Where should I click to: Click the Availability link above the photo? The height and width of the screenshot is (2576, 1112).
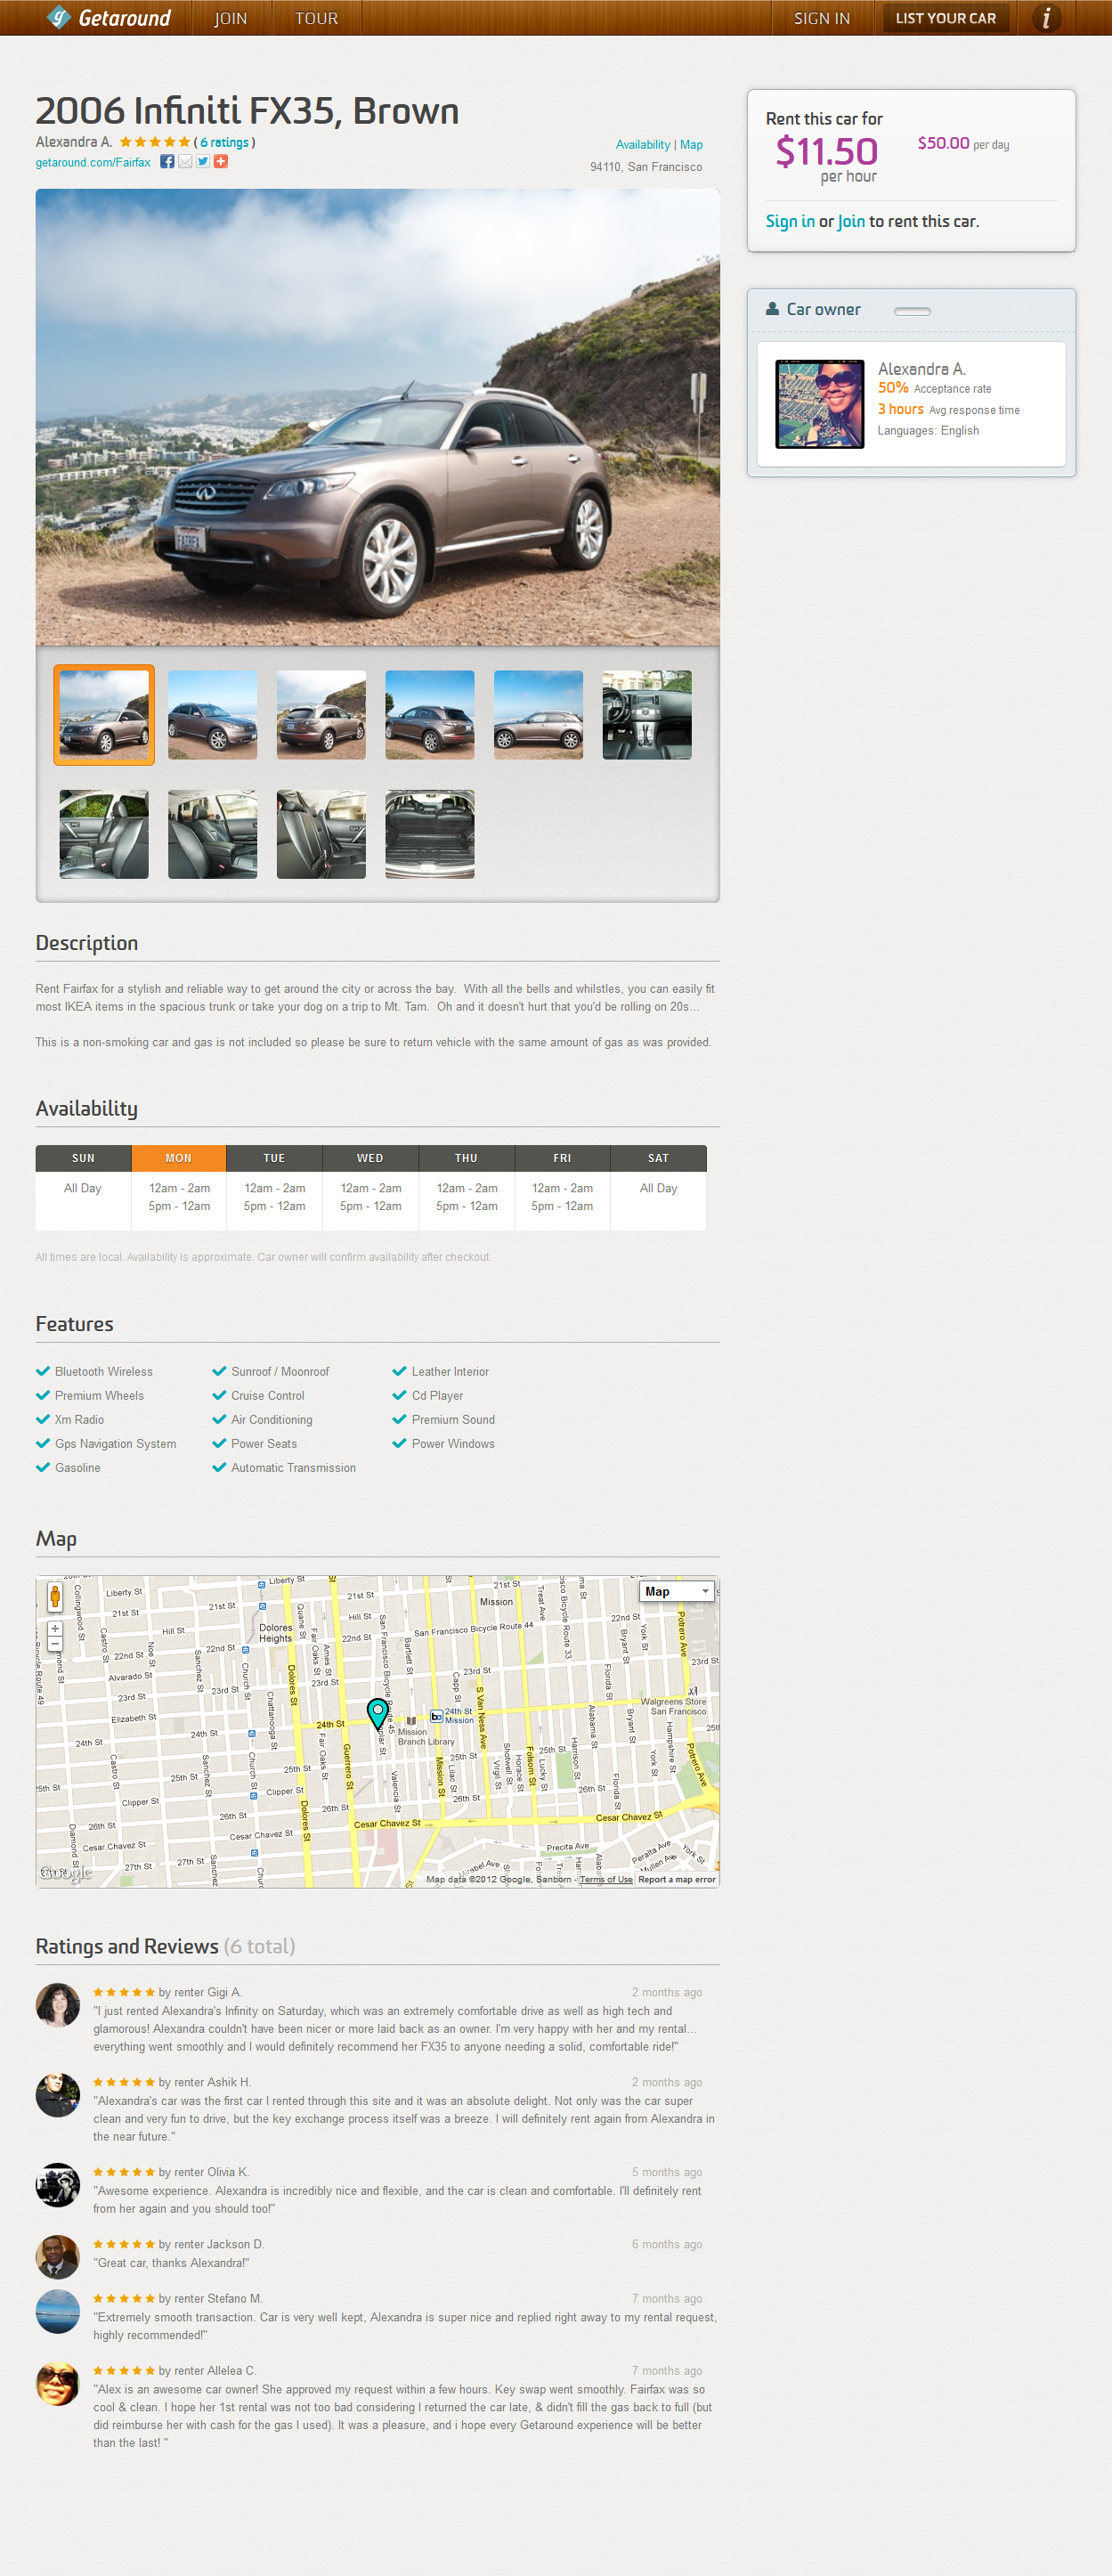click(x=642, y=145)
